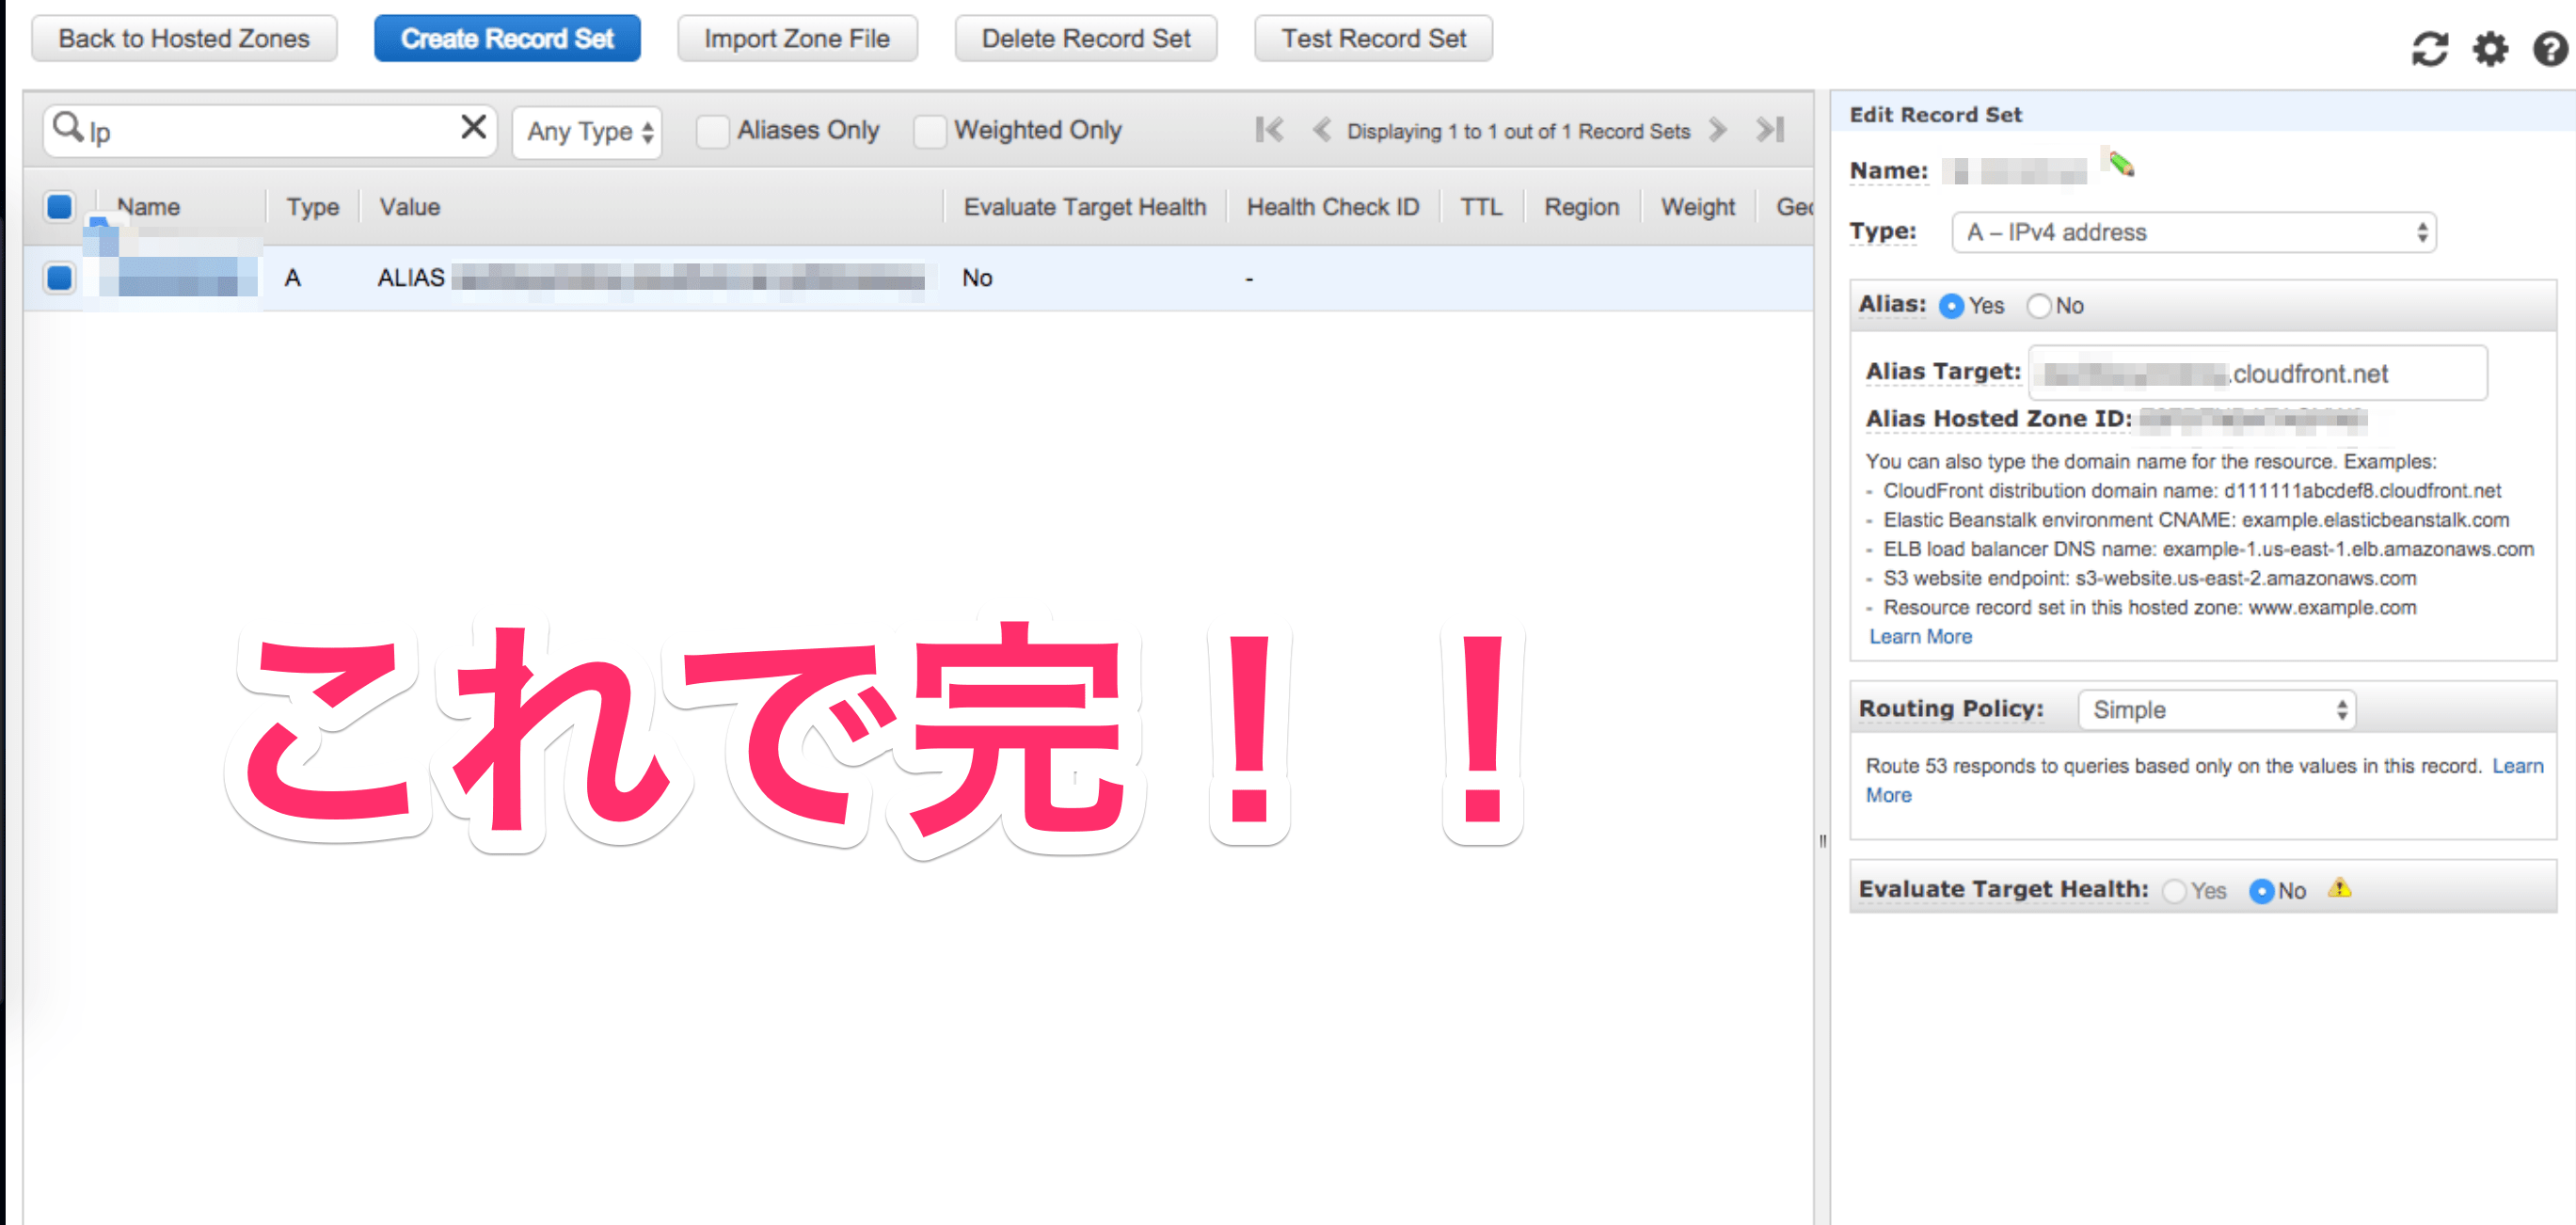Go to next page of record sets

(x=1718, y=130)
